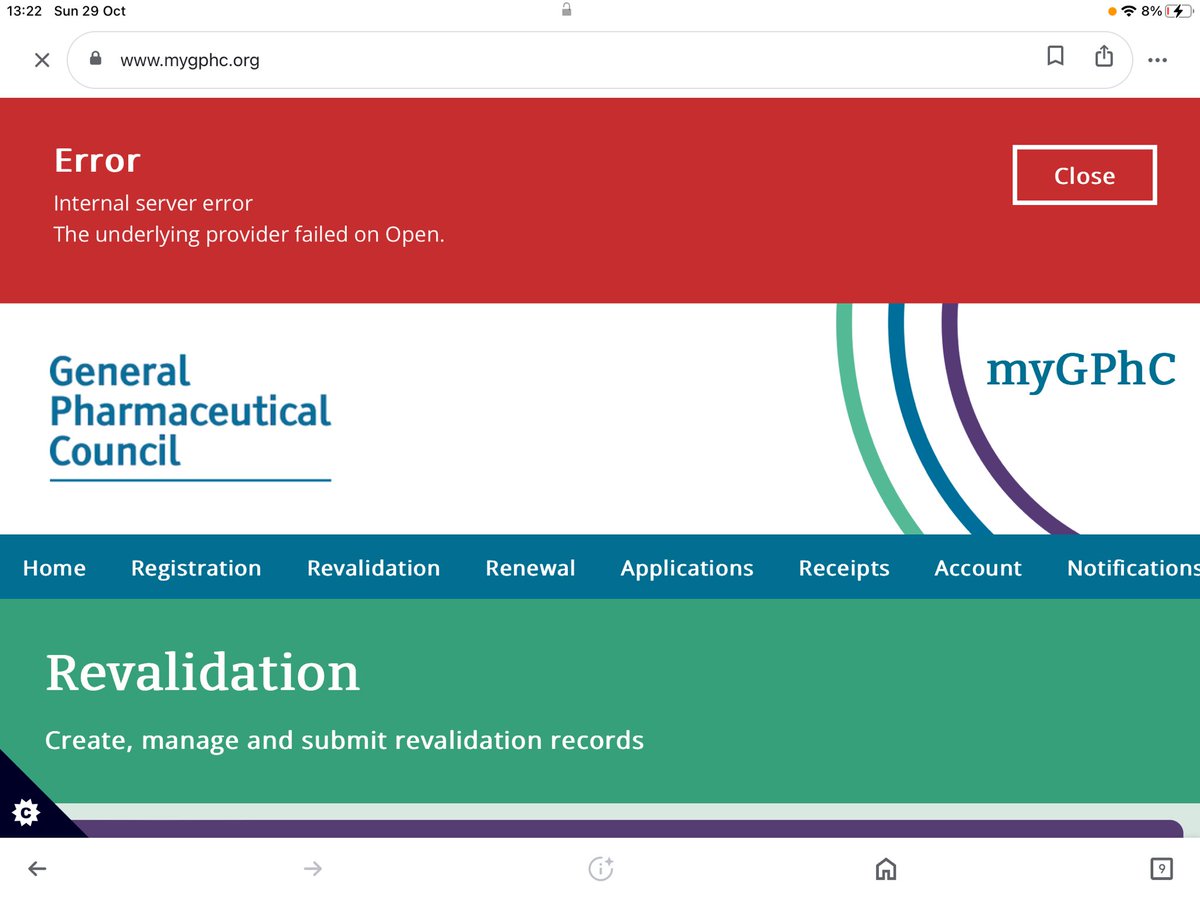Screen dimensions: 1200x900
Task: Open the Receipts menu item
Action: click(x=844, y=568)
